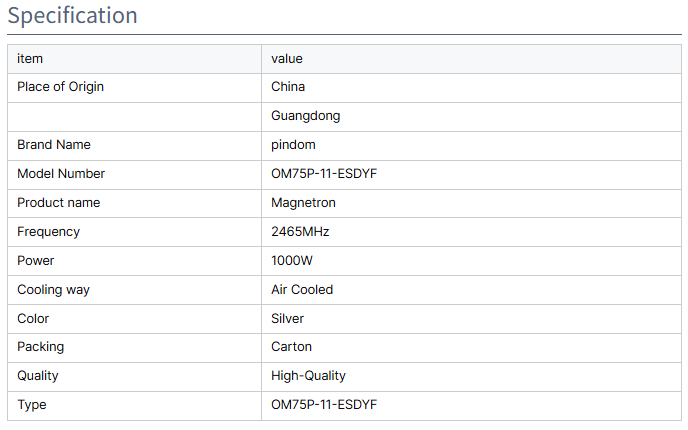Image resolution: width=688 pixels, height=430 pixels.
Task: Click the Carton packing value
Action: [291, 347]
